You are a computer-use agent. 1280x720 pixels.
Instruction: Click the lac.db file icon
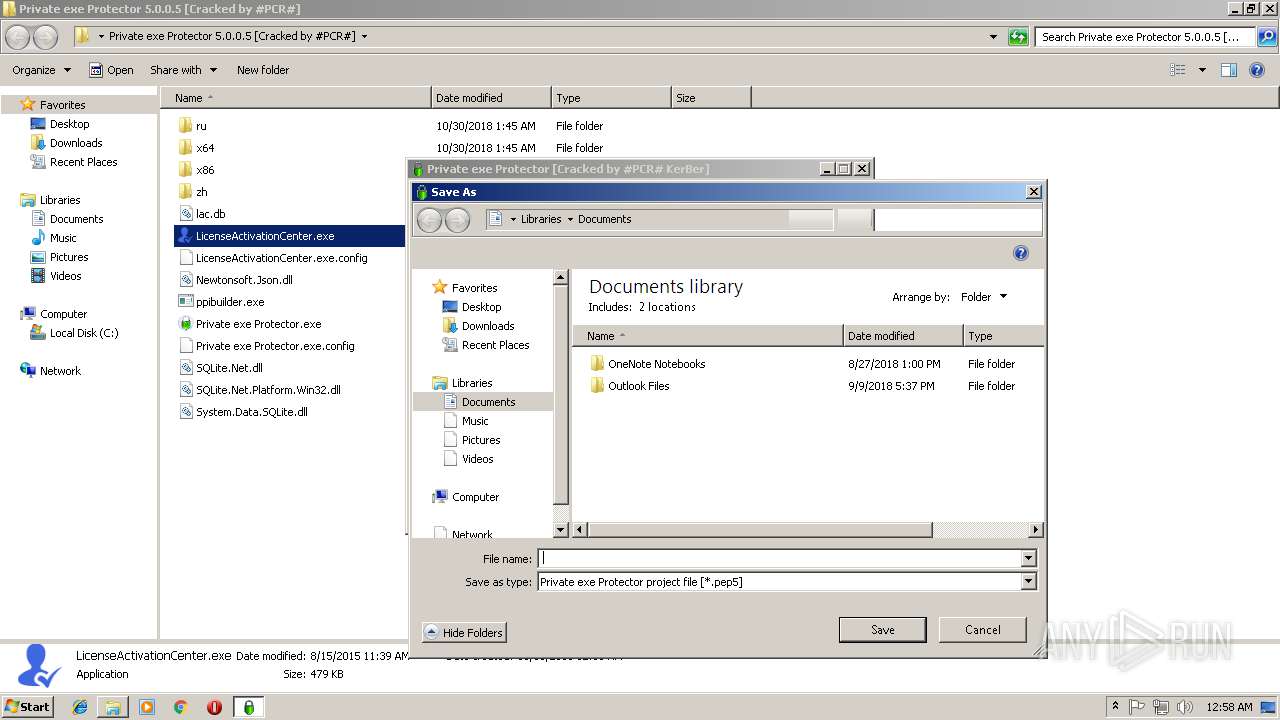[185, 214]
